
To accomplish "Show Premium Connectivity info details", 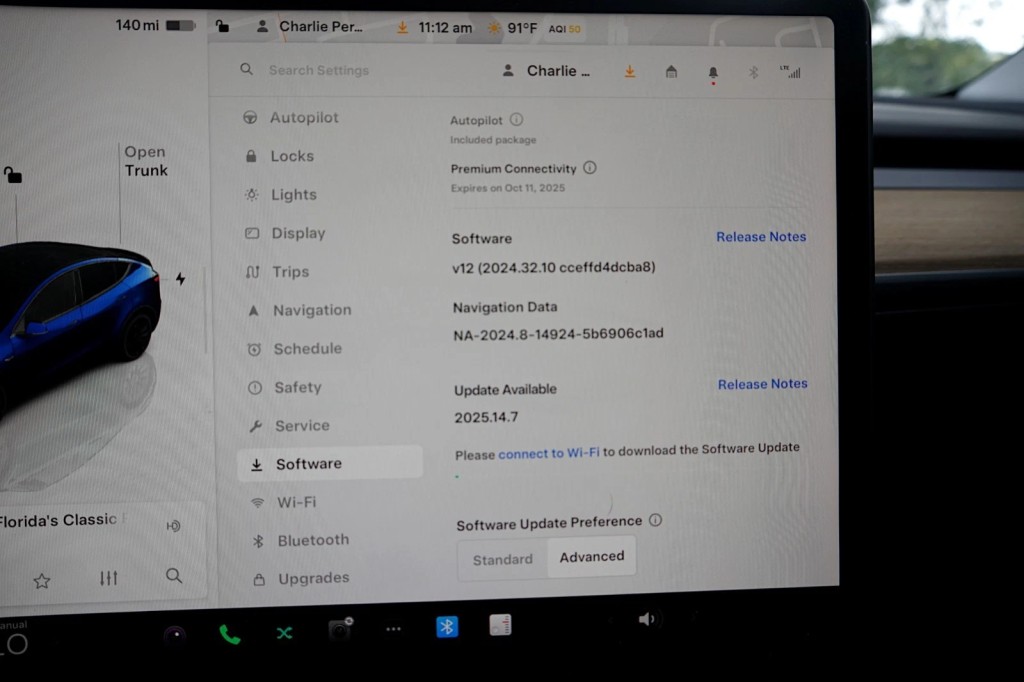I will (590, 168).
